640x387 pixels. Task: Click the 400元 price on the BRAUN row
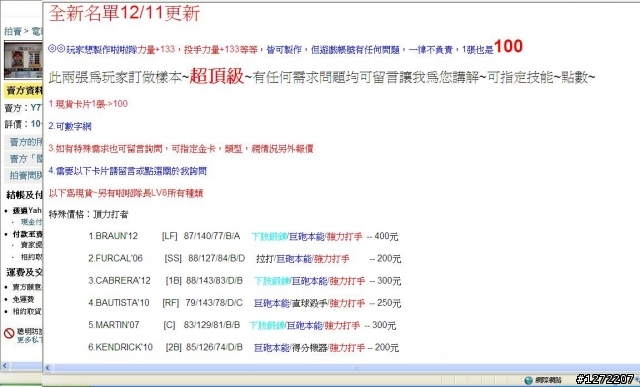click(x=386, y=236)
